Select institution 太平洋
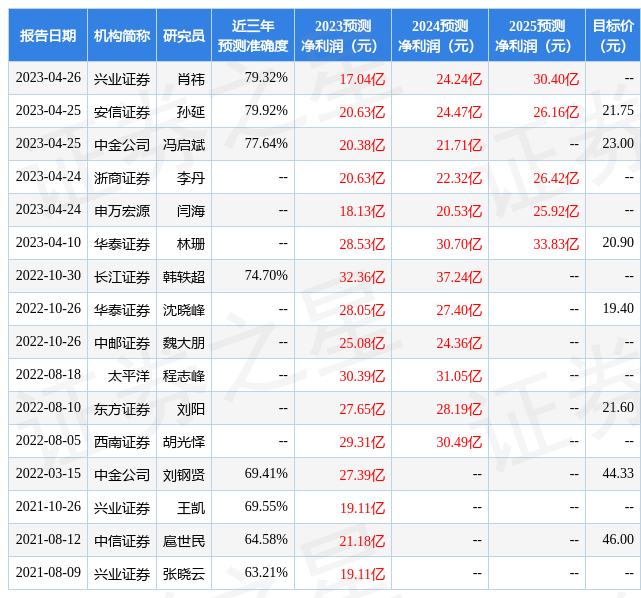The width and height of the screenshot is (641, 598). [x=129, y=376]
